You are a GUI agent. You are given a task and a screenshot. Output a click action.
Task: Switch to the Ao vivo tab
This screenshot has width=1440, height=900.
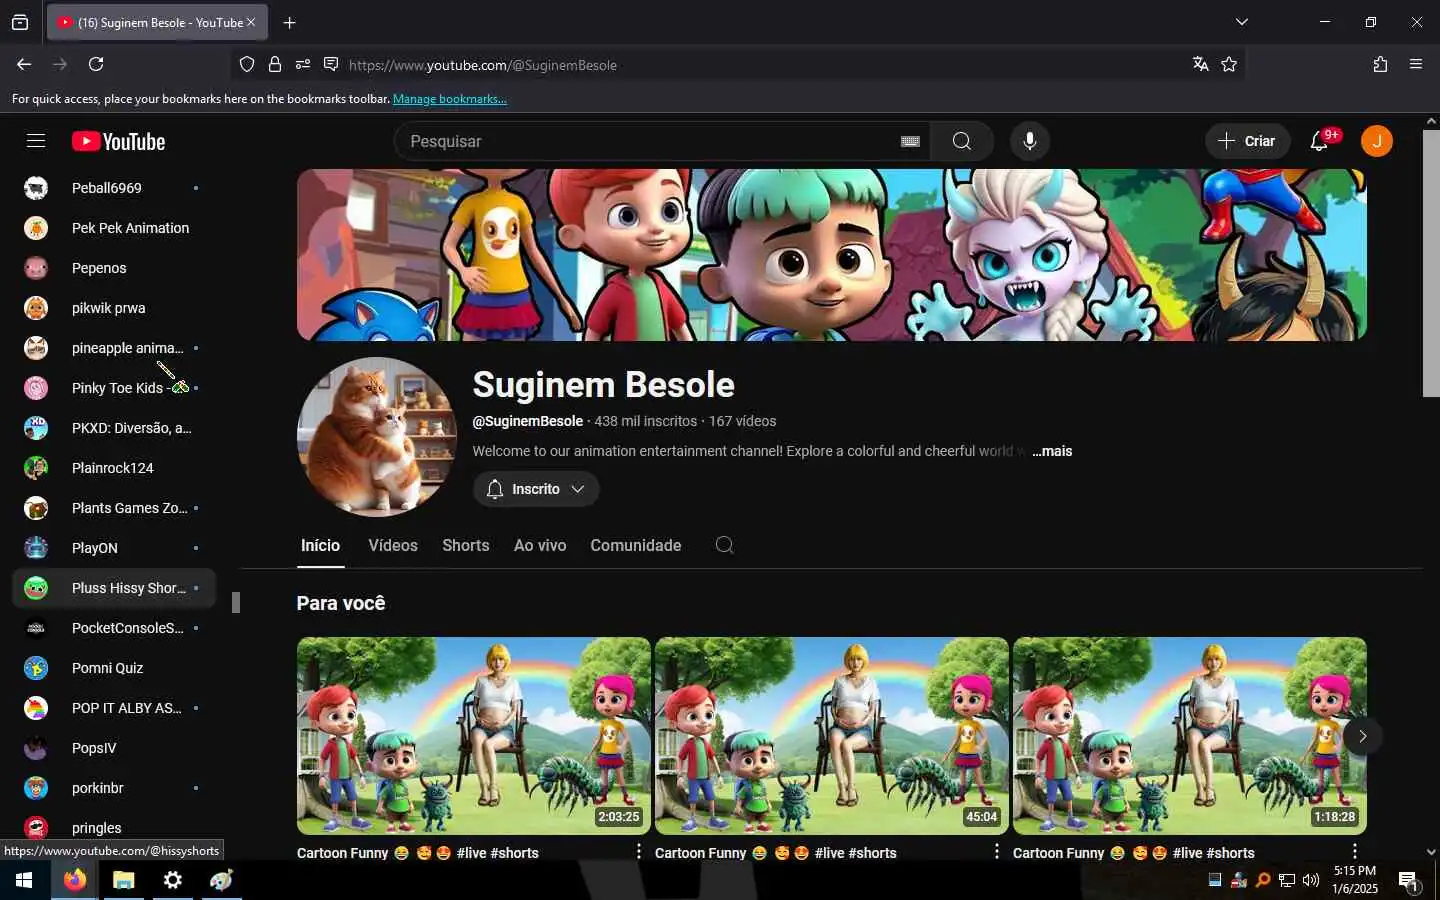pyautogui.click(x=540, y=545)
